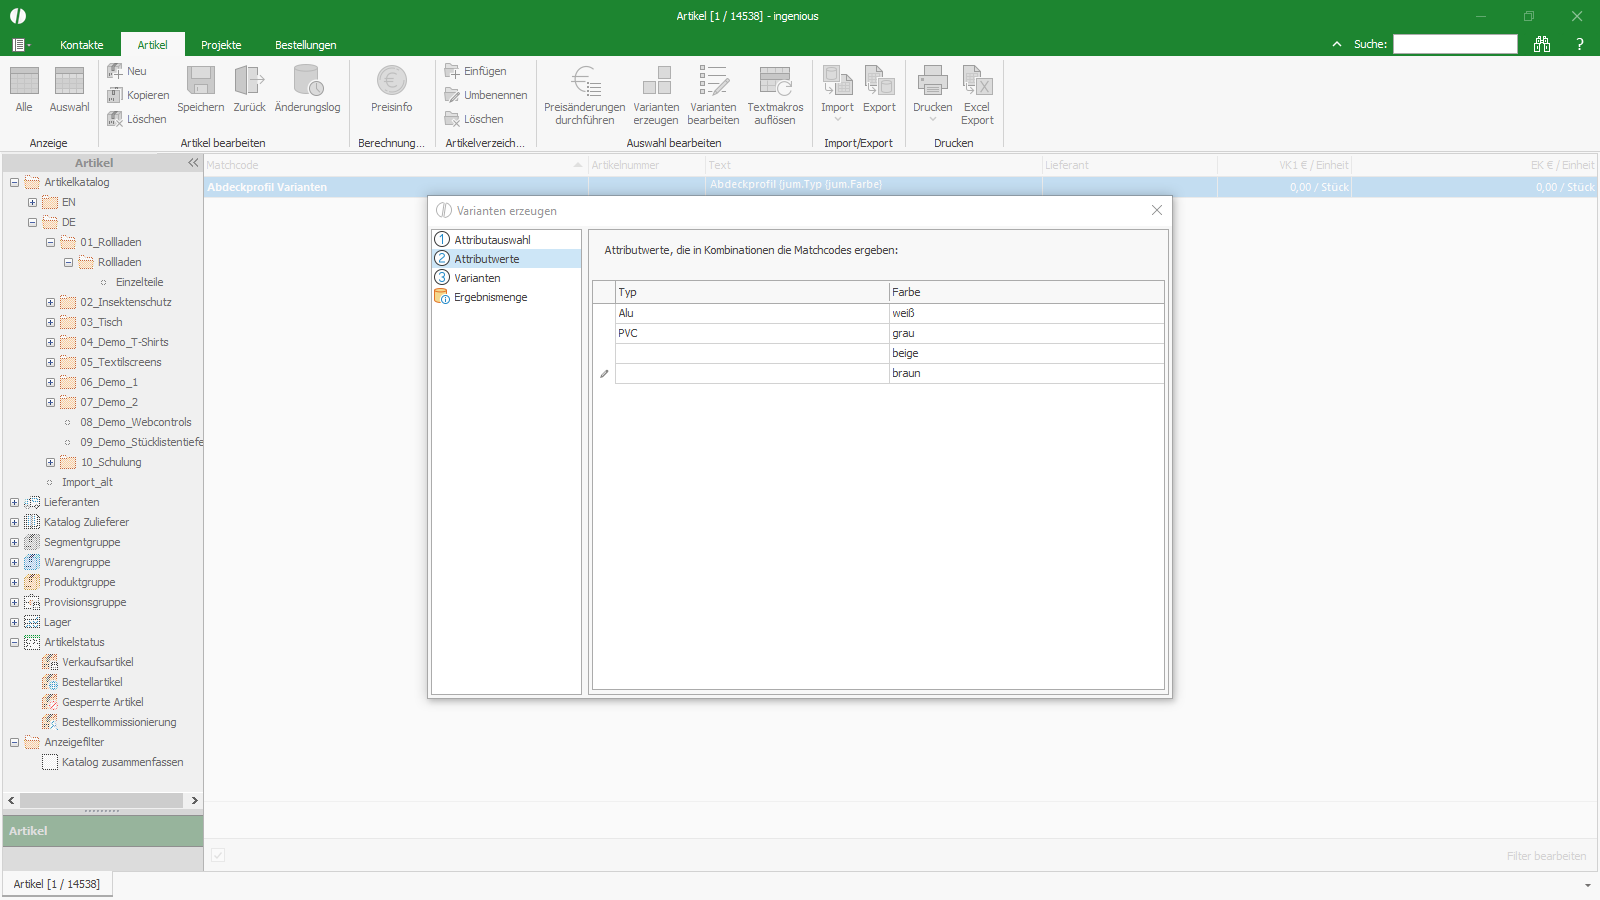Click Filter bearbeiten link
Image resolution: width=1600 pixels, height=900 pixels.
pos(1546,856)
